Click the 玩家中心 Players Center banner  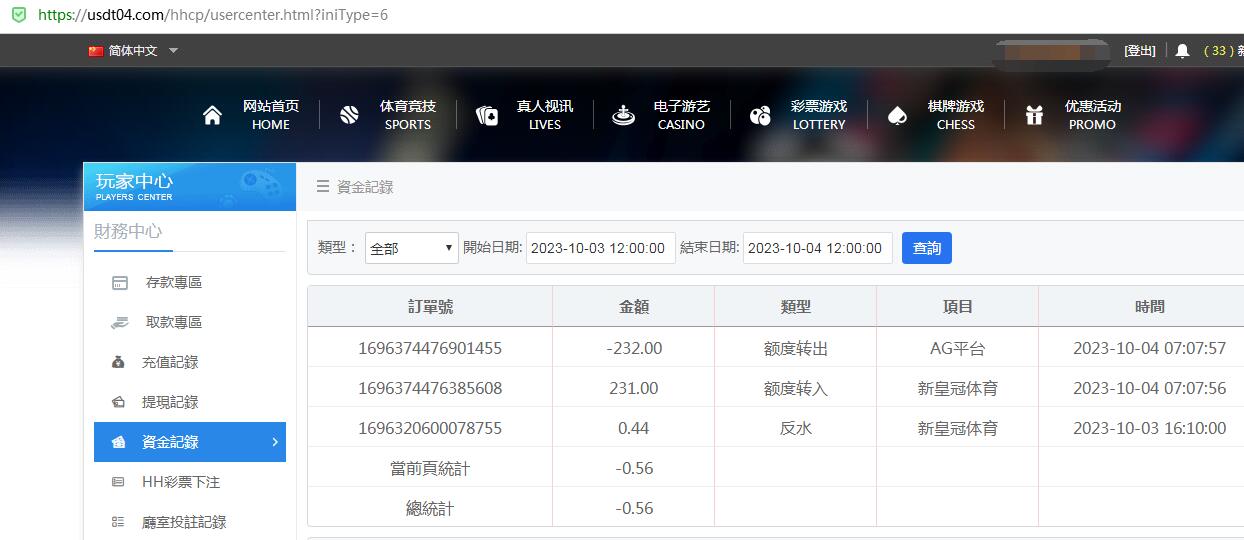(190, 186)
